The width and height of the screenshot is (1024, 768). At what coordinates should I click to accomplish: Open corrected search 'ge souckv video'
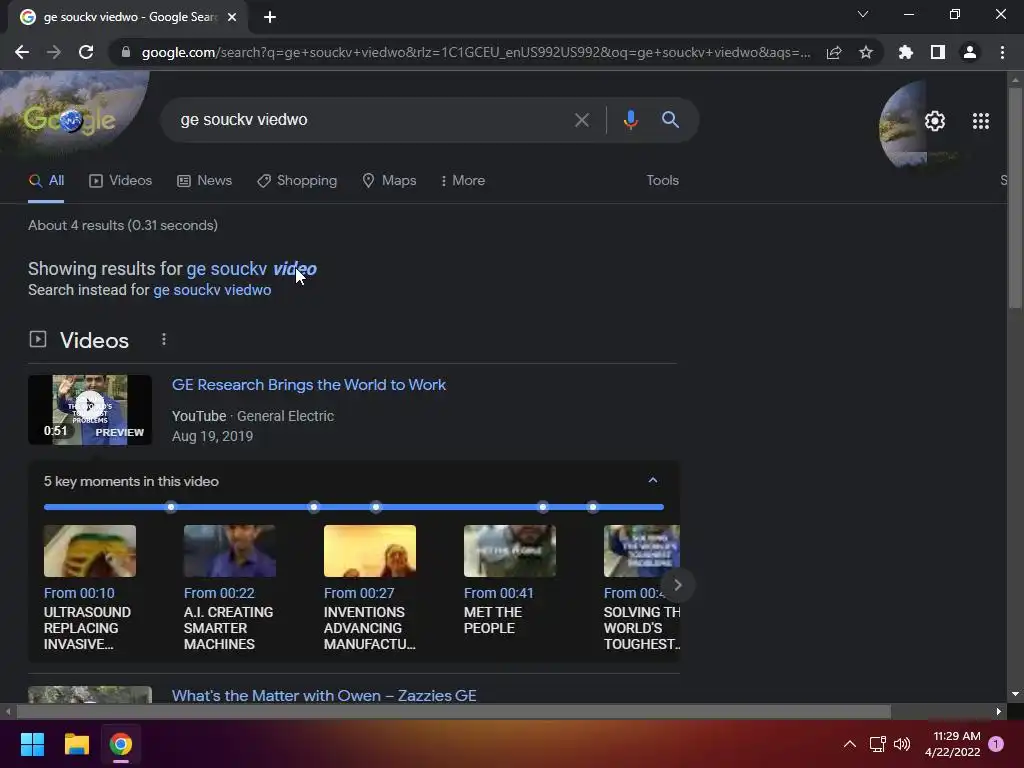[x=251, y=268]
